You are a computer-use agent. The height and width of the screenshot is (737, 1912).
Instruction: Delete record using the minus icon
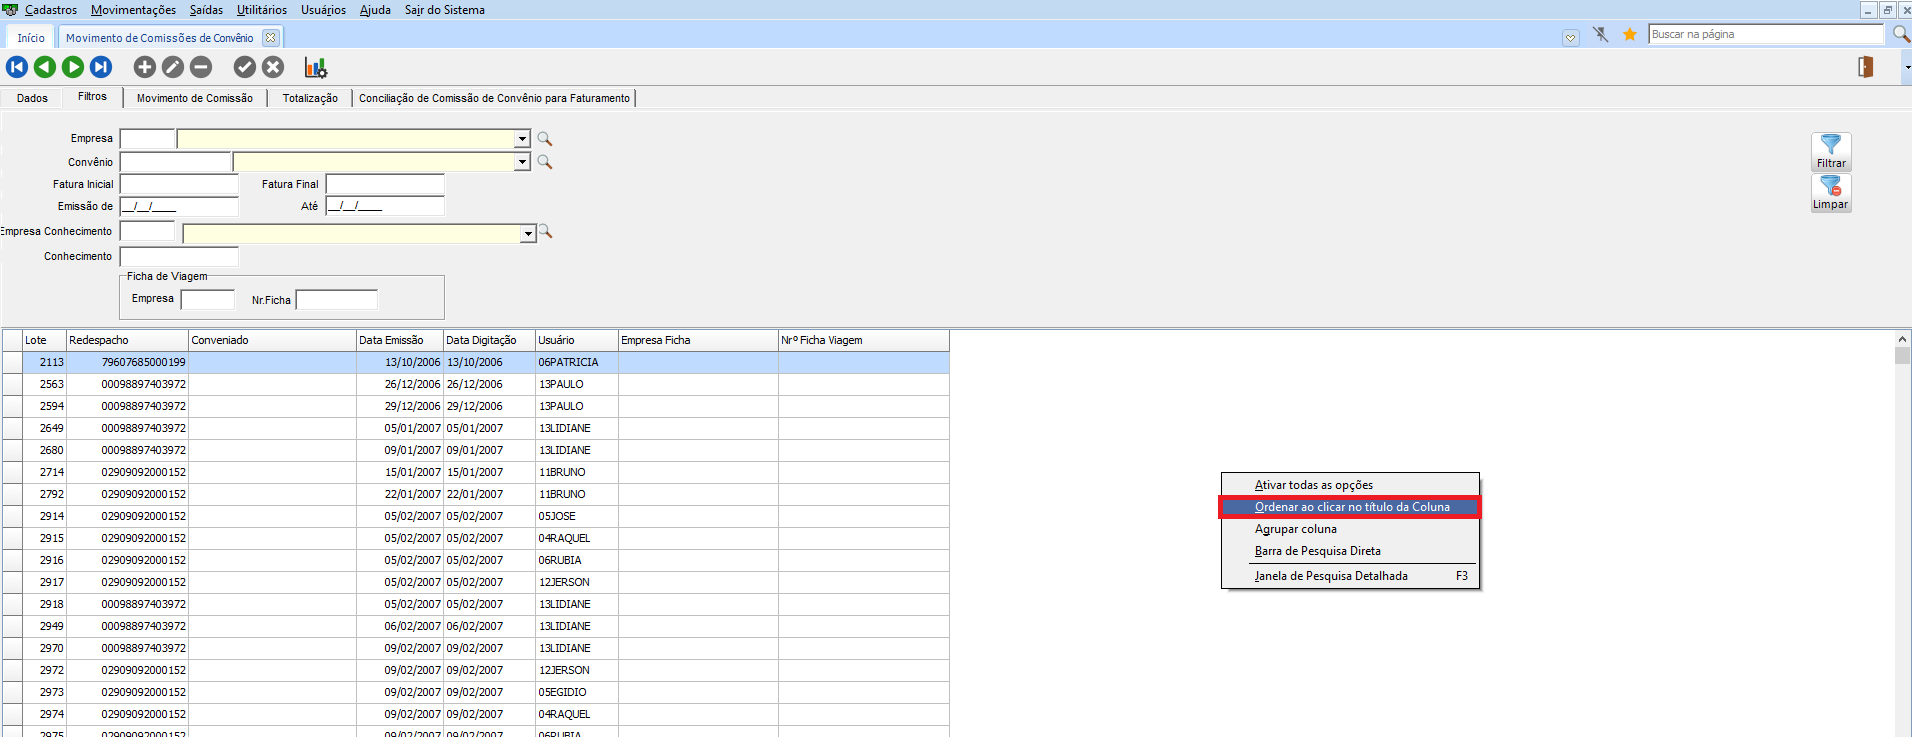201,67
